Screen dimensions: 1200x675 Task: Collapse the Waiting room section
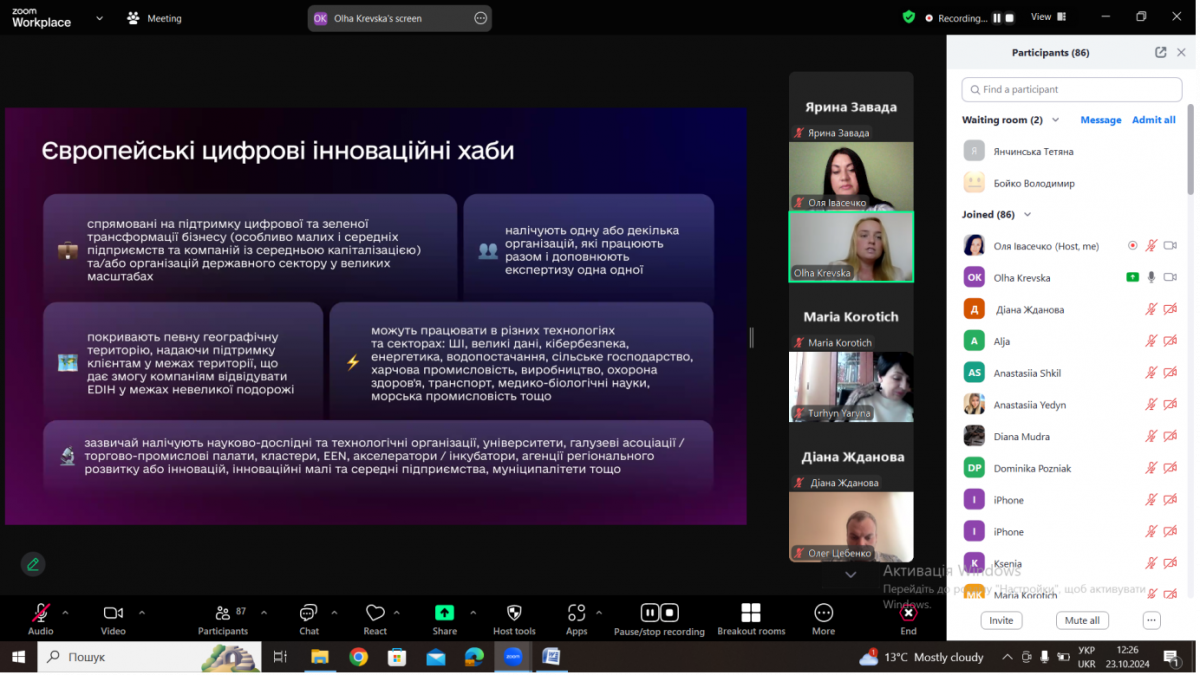[1054, 120]
